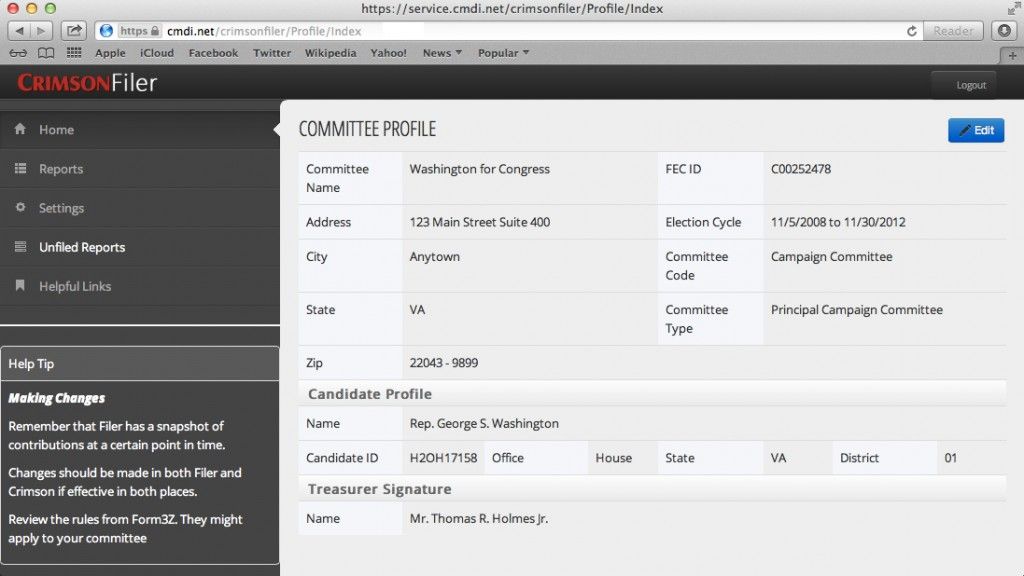
Task: Reload the page with refresh icon
Action: pos(912,31)
